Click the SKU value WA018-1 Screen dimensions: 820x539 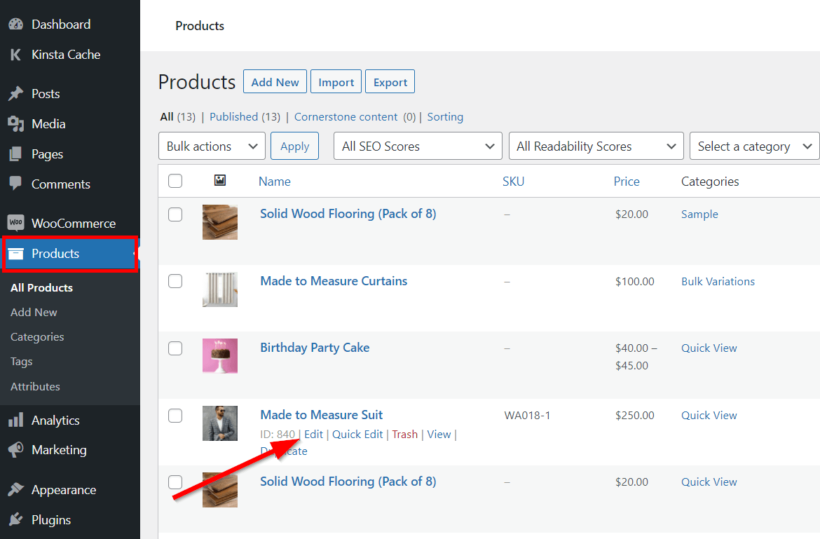pyautogui.click(x=527, y=416)
